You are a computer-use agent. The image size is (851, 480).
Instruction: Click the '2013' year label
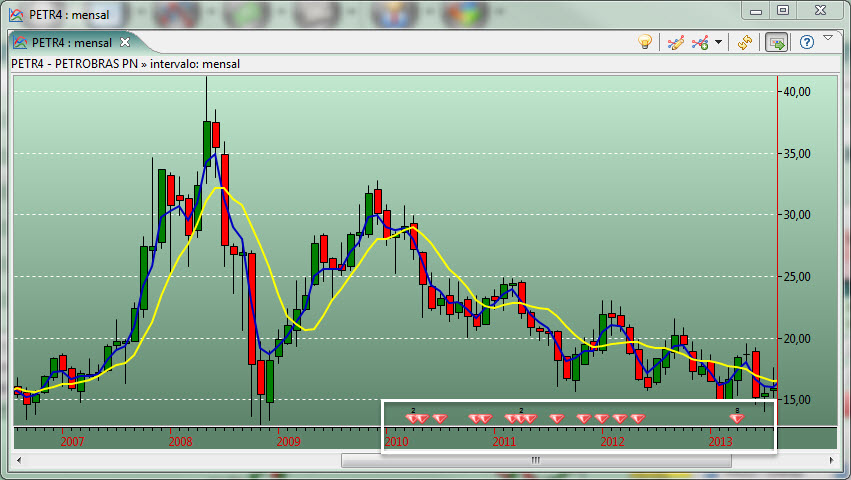pyautogui.click(x=720, y=441)
